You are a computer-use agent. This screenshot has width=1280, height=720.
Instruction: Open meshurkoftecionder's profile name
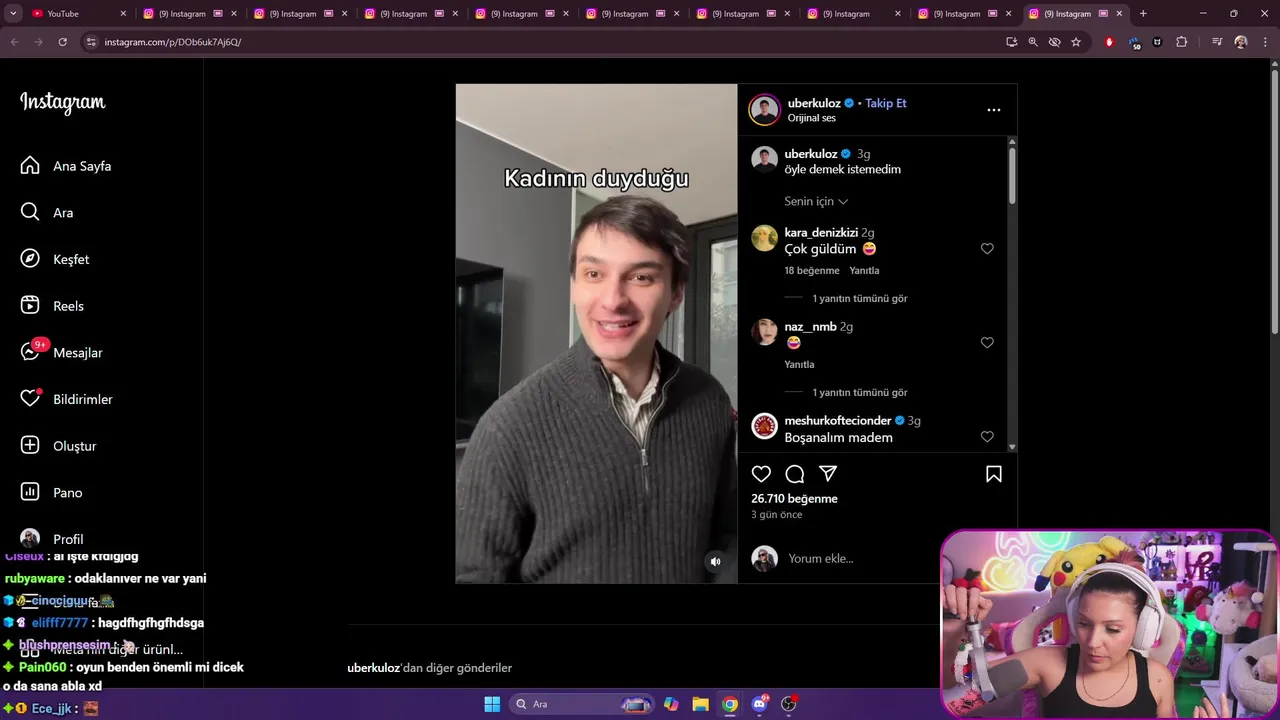837,421
